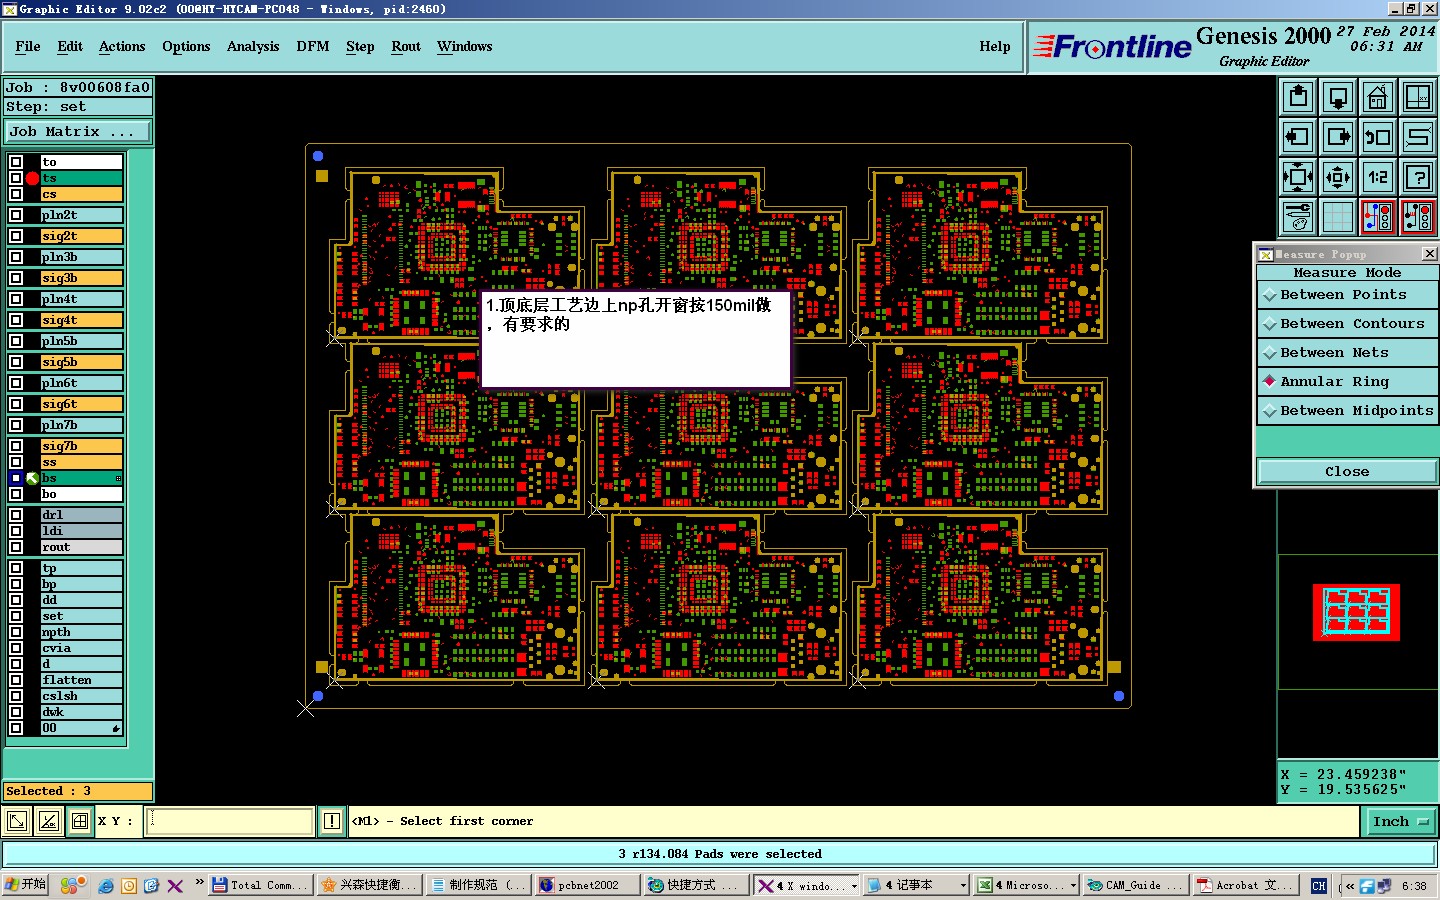This screenshot has width=1440, height=900.
Task: Click the angle icon beside X Y field
Action: click(48, 821)
